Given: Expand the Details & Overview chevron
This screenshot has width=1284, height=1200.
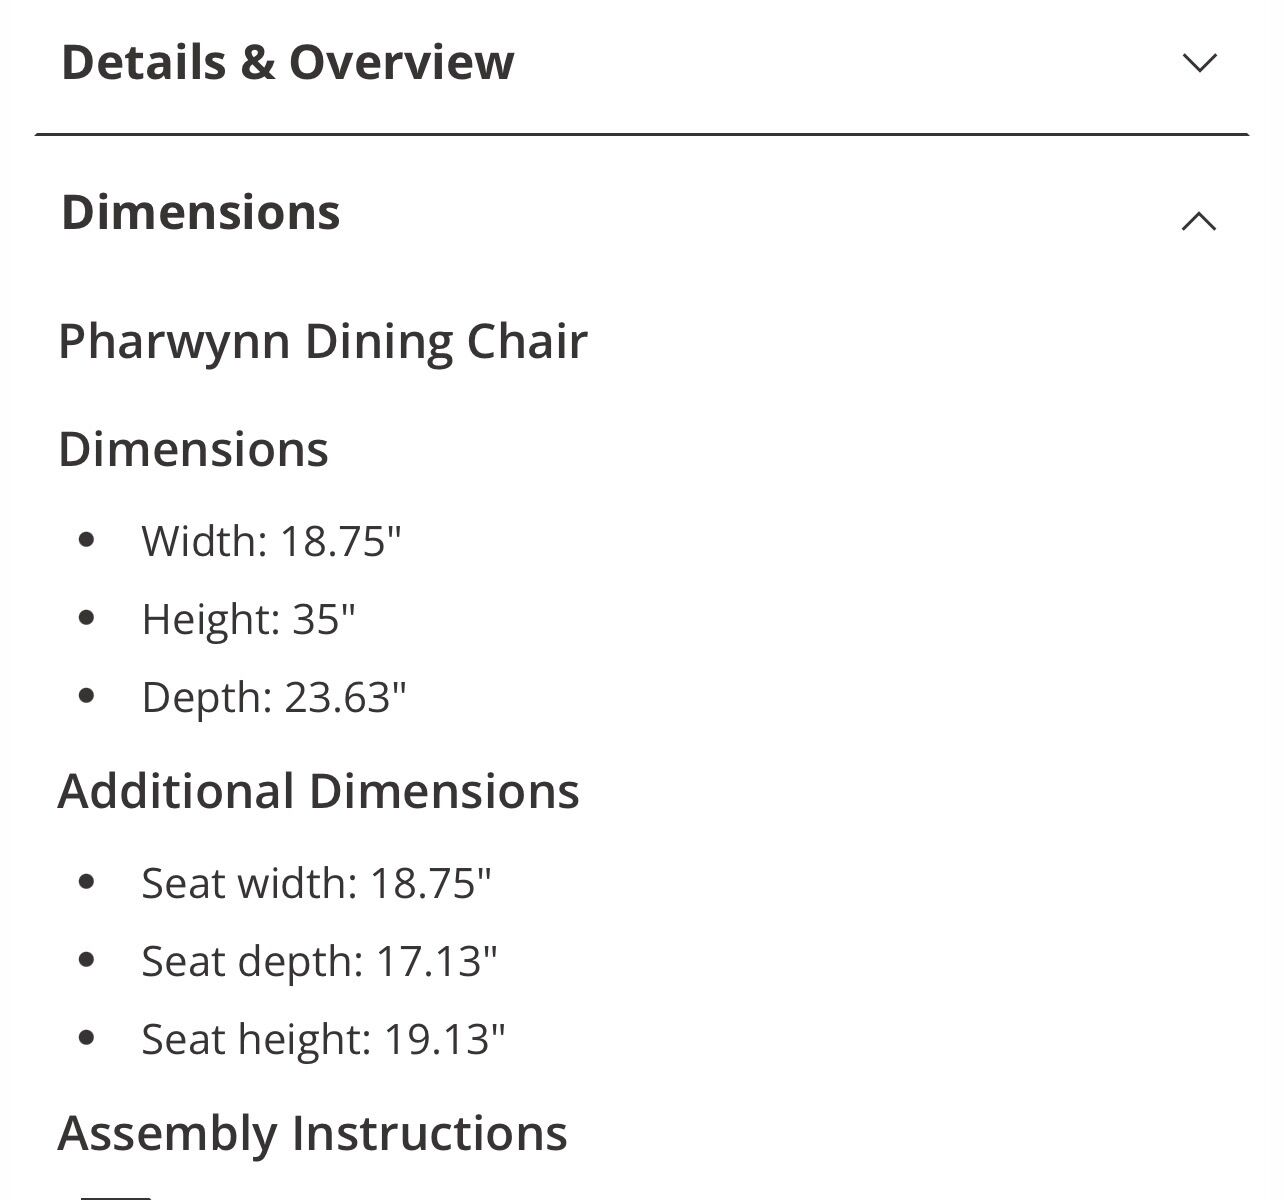Looking at the screenshot, I should point(1199,63).
